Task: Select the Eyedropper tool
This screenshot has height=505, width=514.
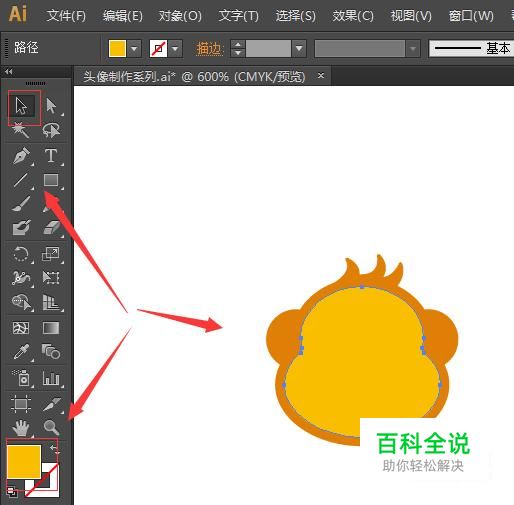Action: tap(21, 352)
